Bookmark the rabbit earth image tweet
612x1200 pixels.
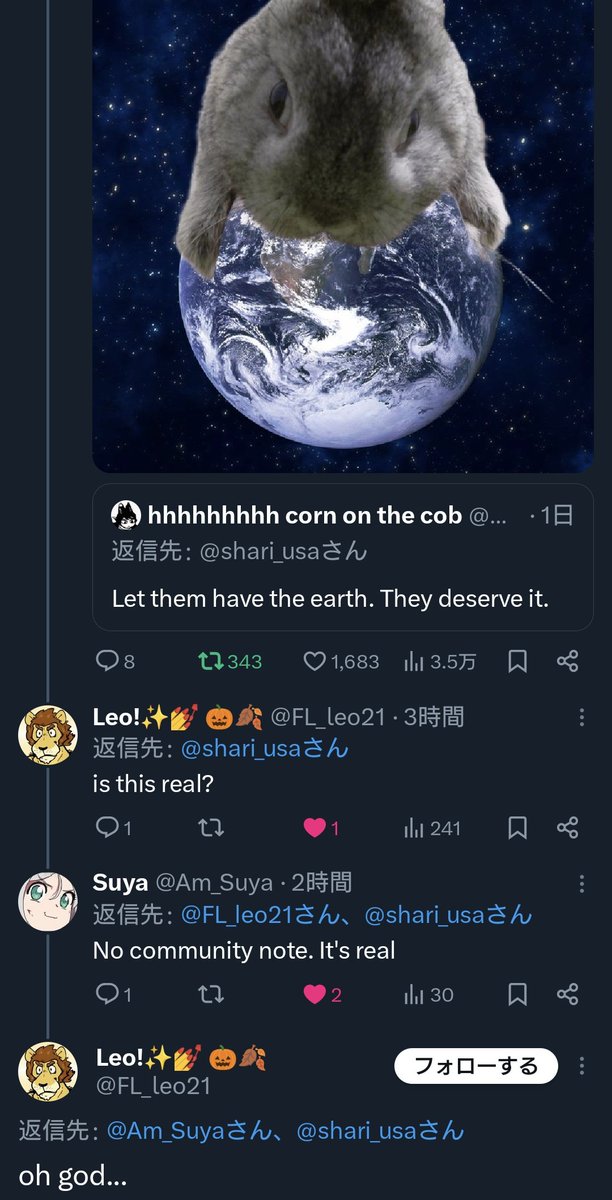click(517, 661)
